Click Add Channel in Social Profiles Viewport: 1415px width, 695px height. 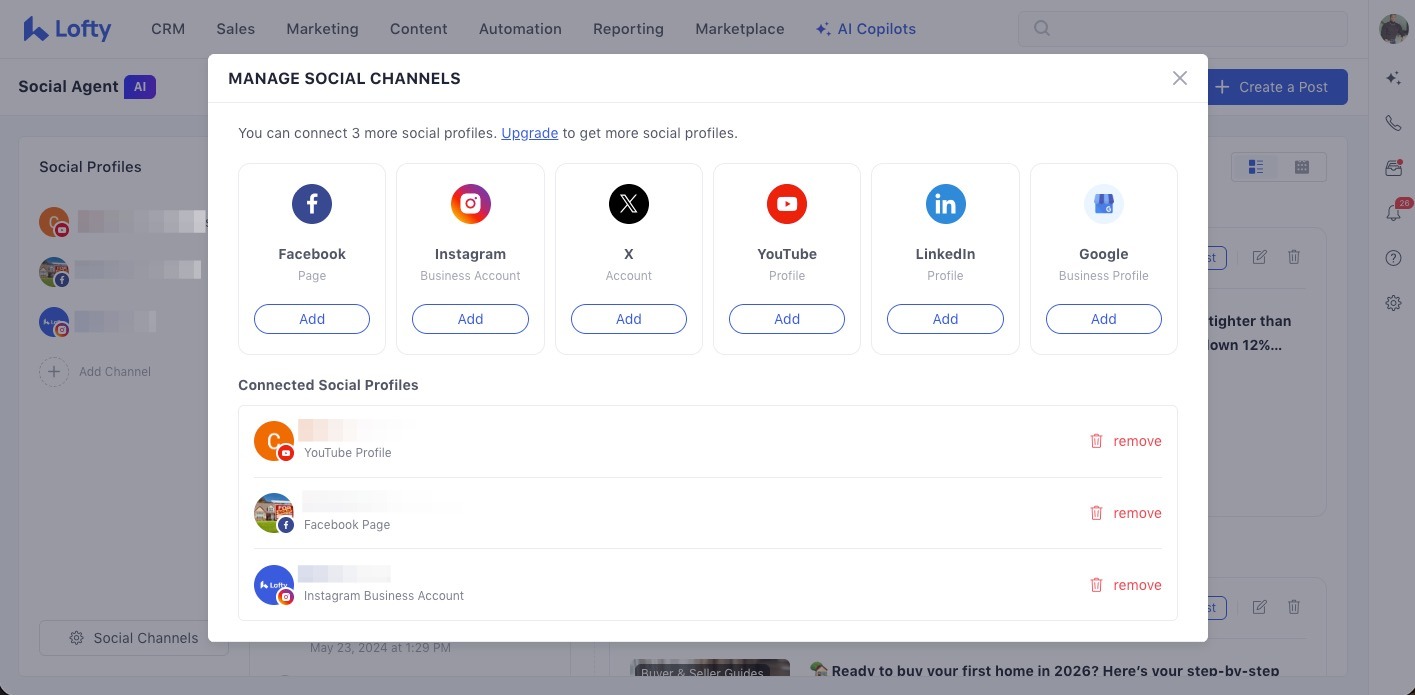95,371
